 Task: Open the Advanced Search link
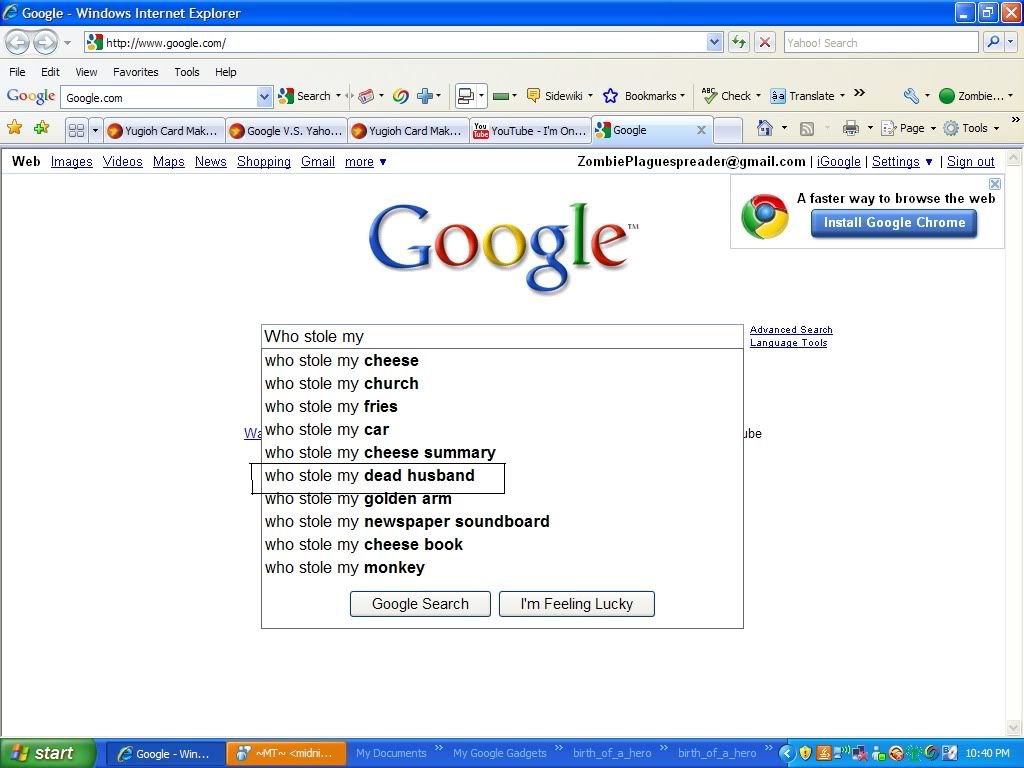(791, 330)
